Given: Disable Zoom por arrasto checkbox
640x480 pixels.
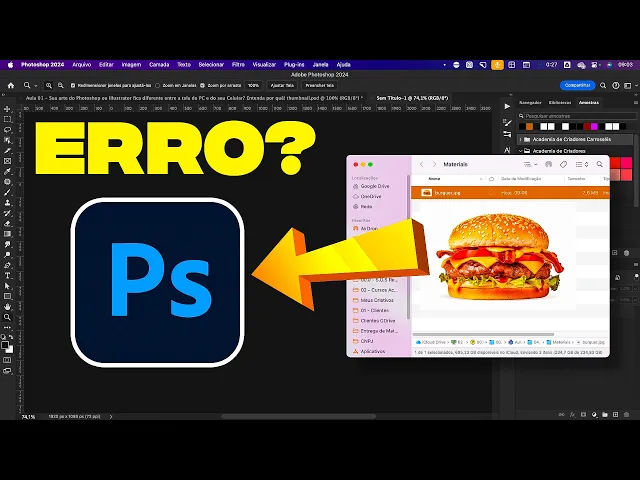Looking at the screenshot, I should tap(202, 85).
